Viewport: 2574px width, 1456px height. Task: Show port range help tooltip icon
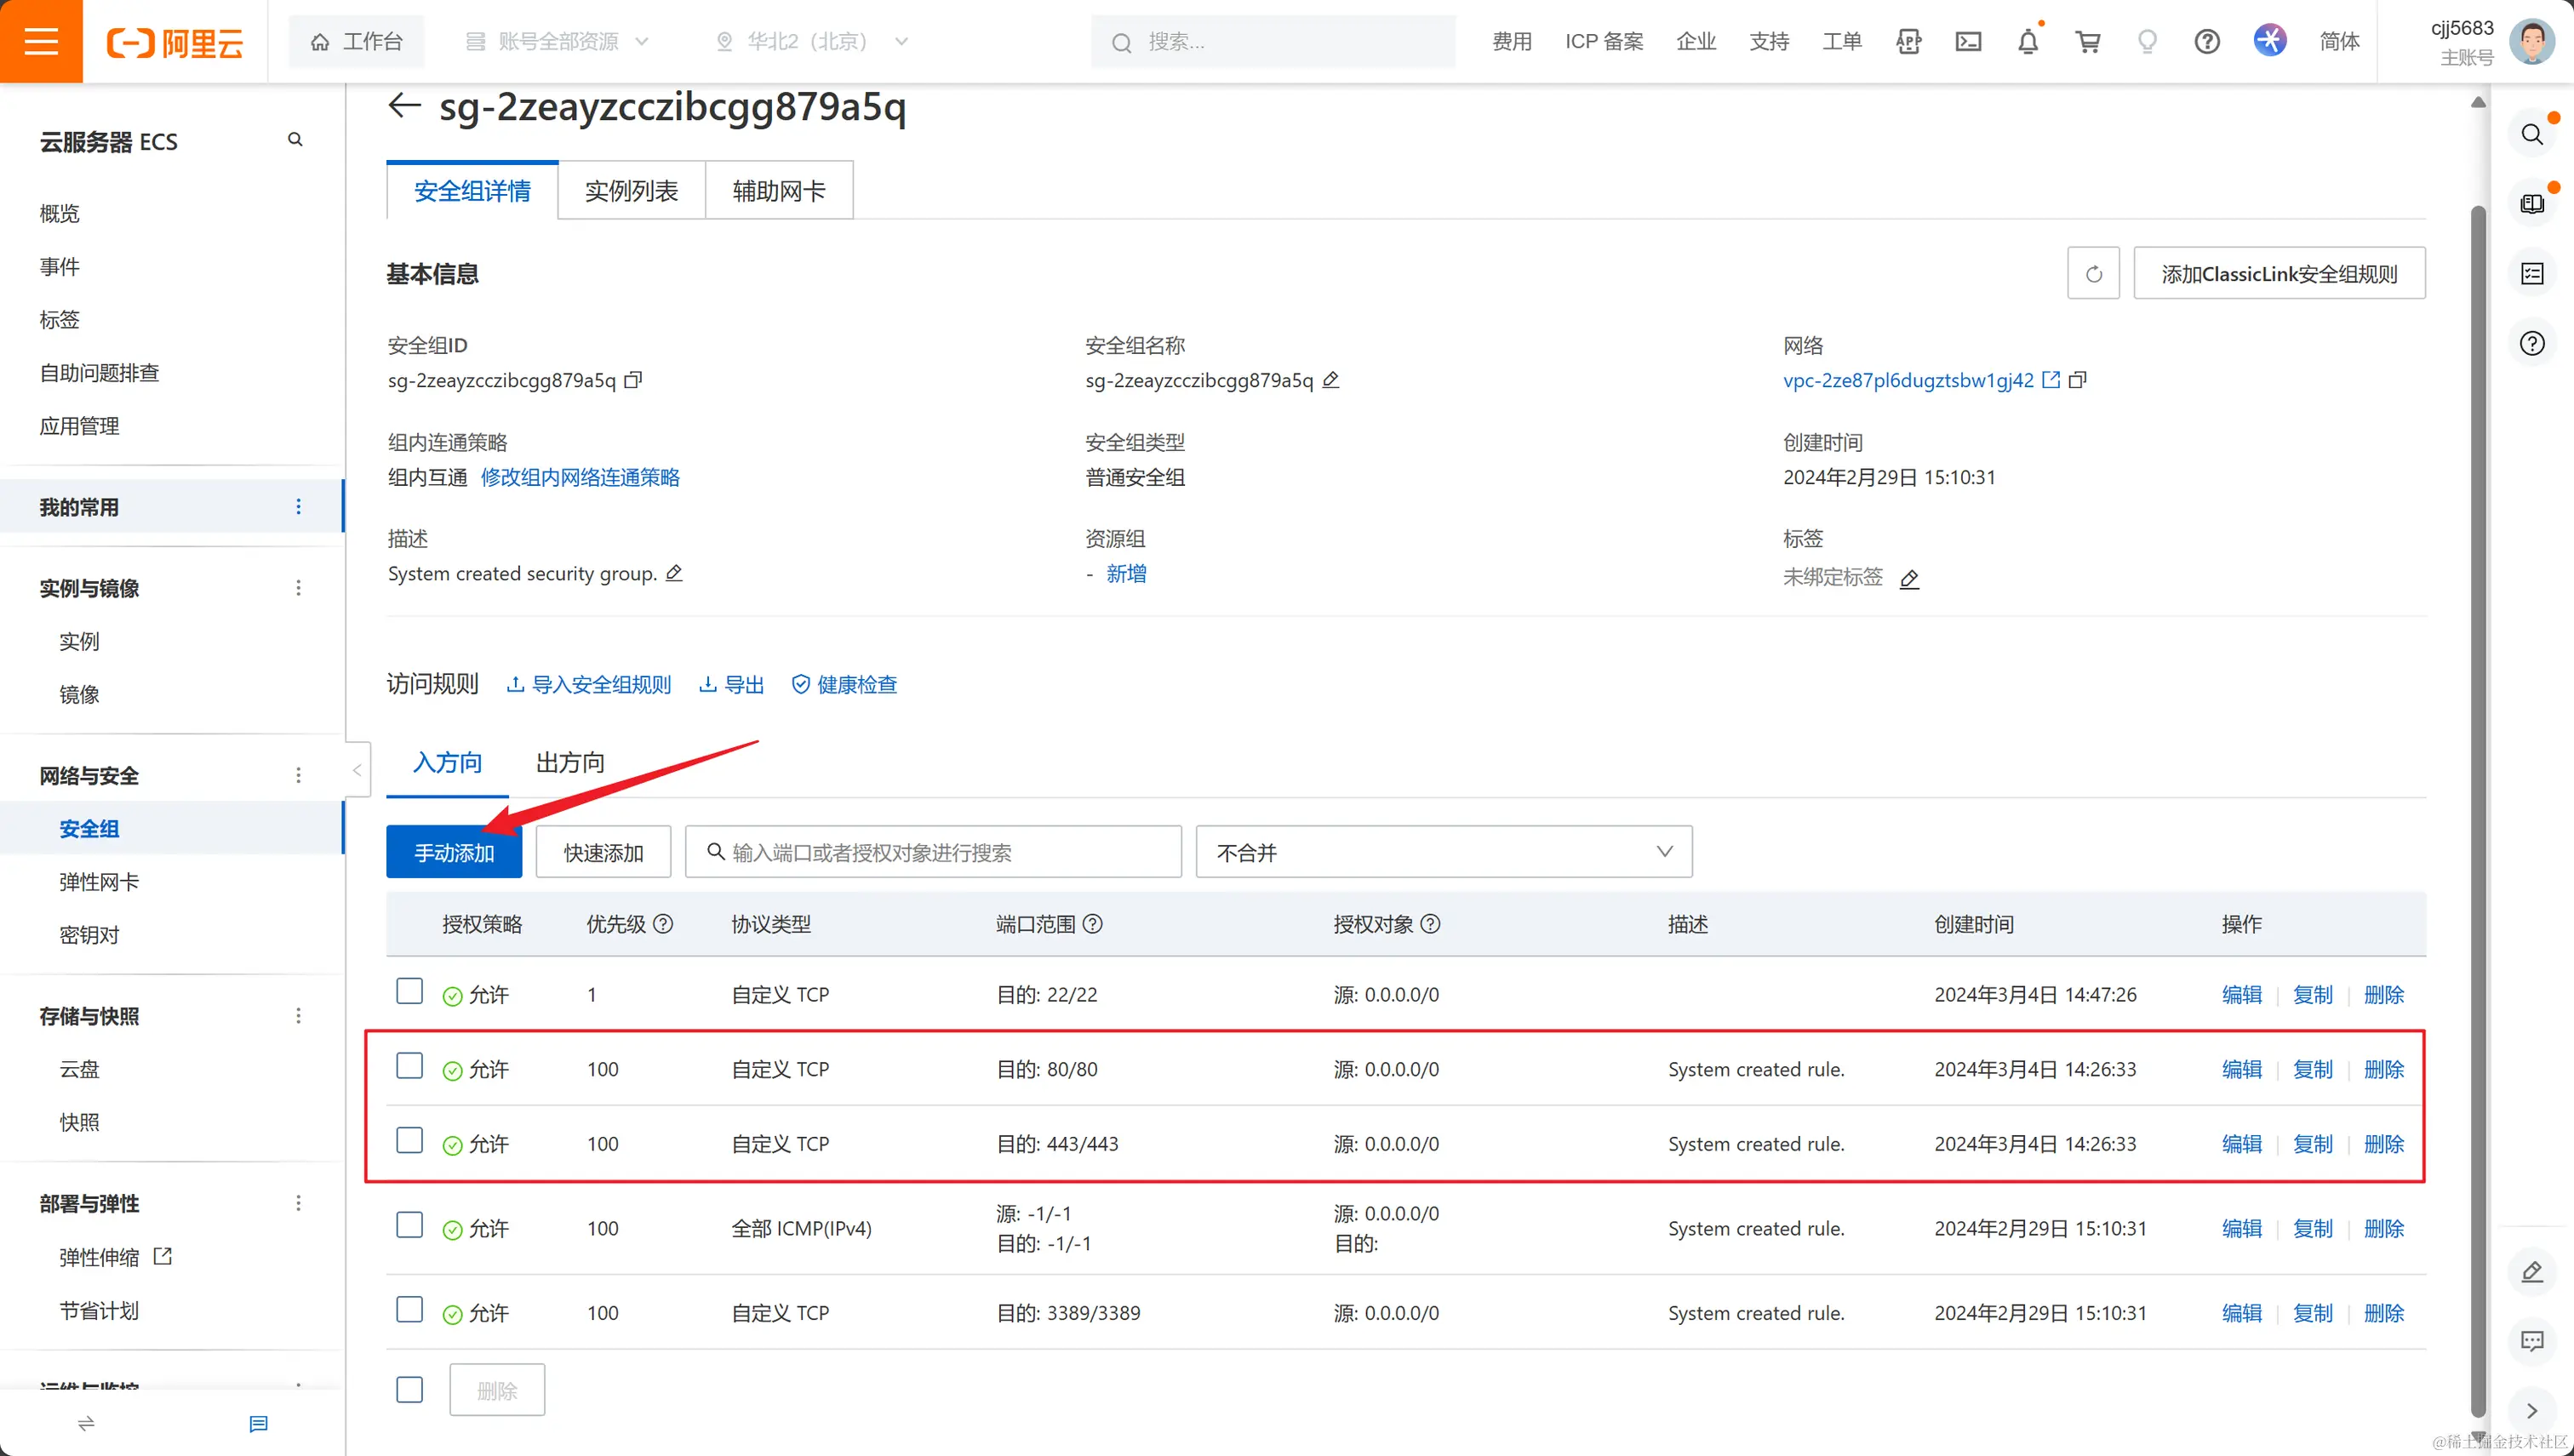(1093, 924)
